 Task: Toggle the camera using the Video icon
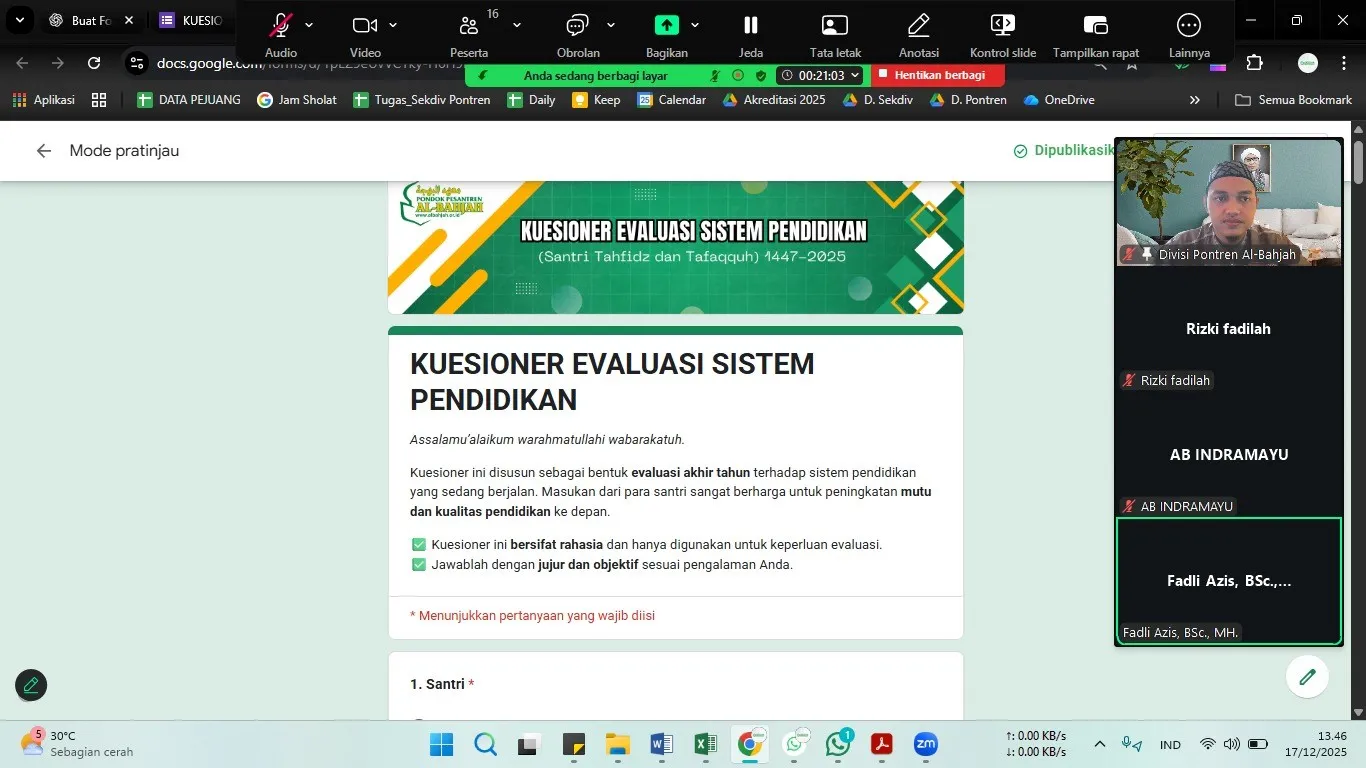tap(365, 26)
